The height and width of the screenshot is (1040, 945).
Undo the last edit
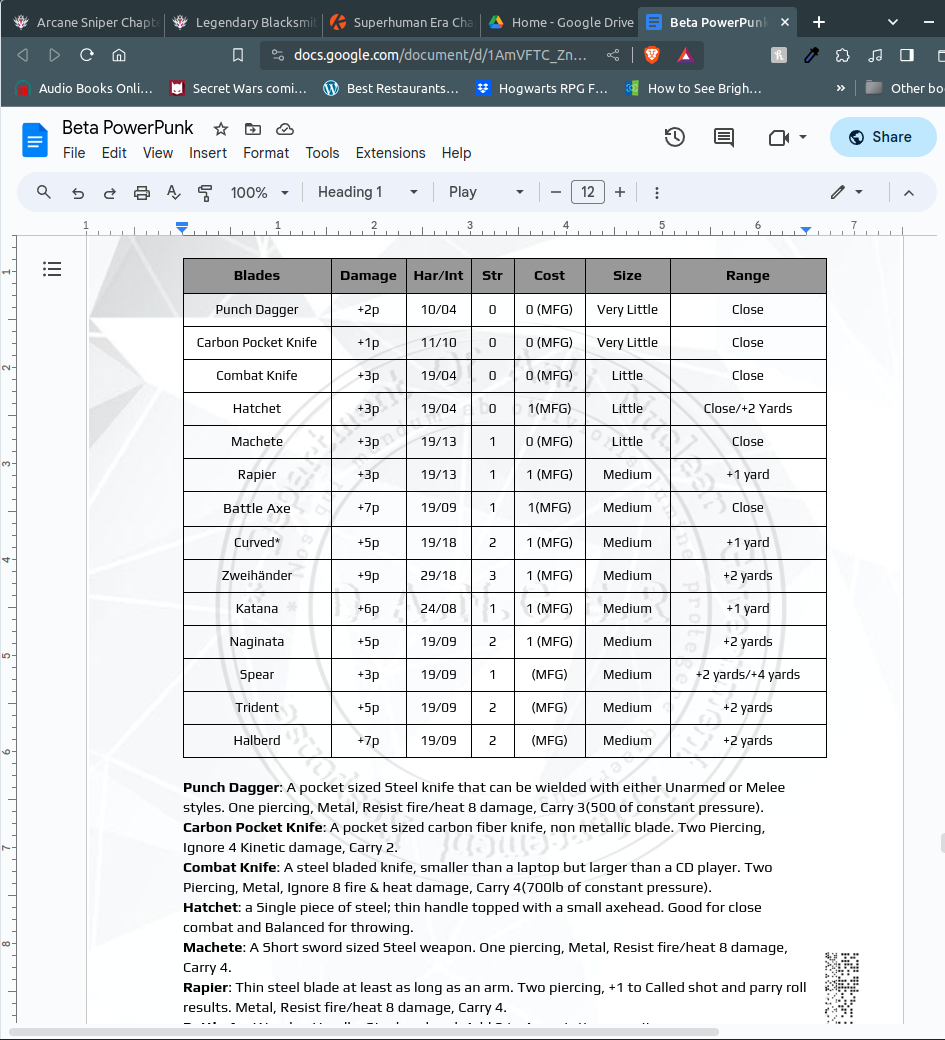[78, 192]
